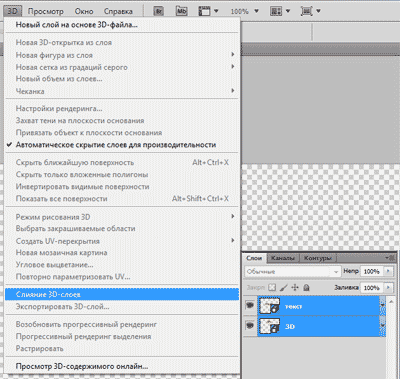The width and height of the screenshot is (400, 379).
Task: Choose Скрыть только вложенные полигоны
Action: pos(122,175)
